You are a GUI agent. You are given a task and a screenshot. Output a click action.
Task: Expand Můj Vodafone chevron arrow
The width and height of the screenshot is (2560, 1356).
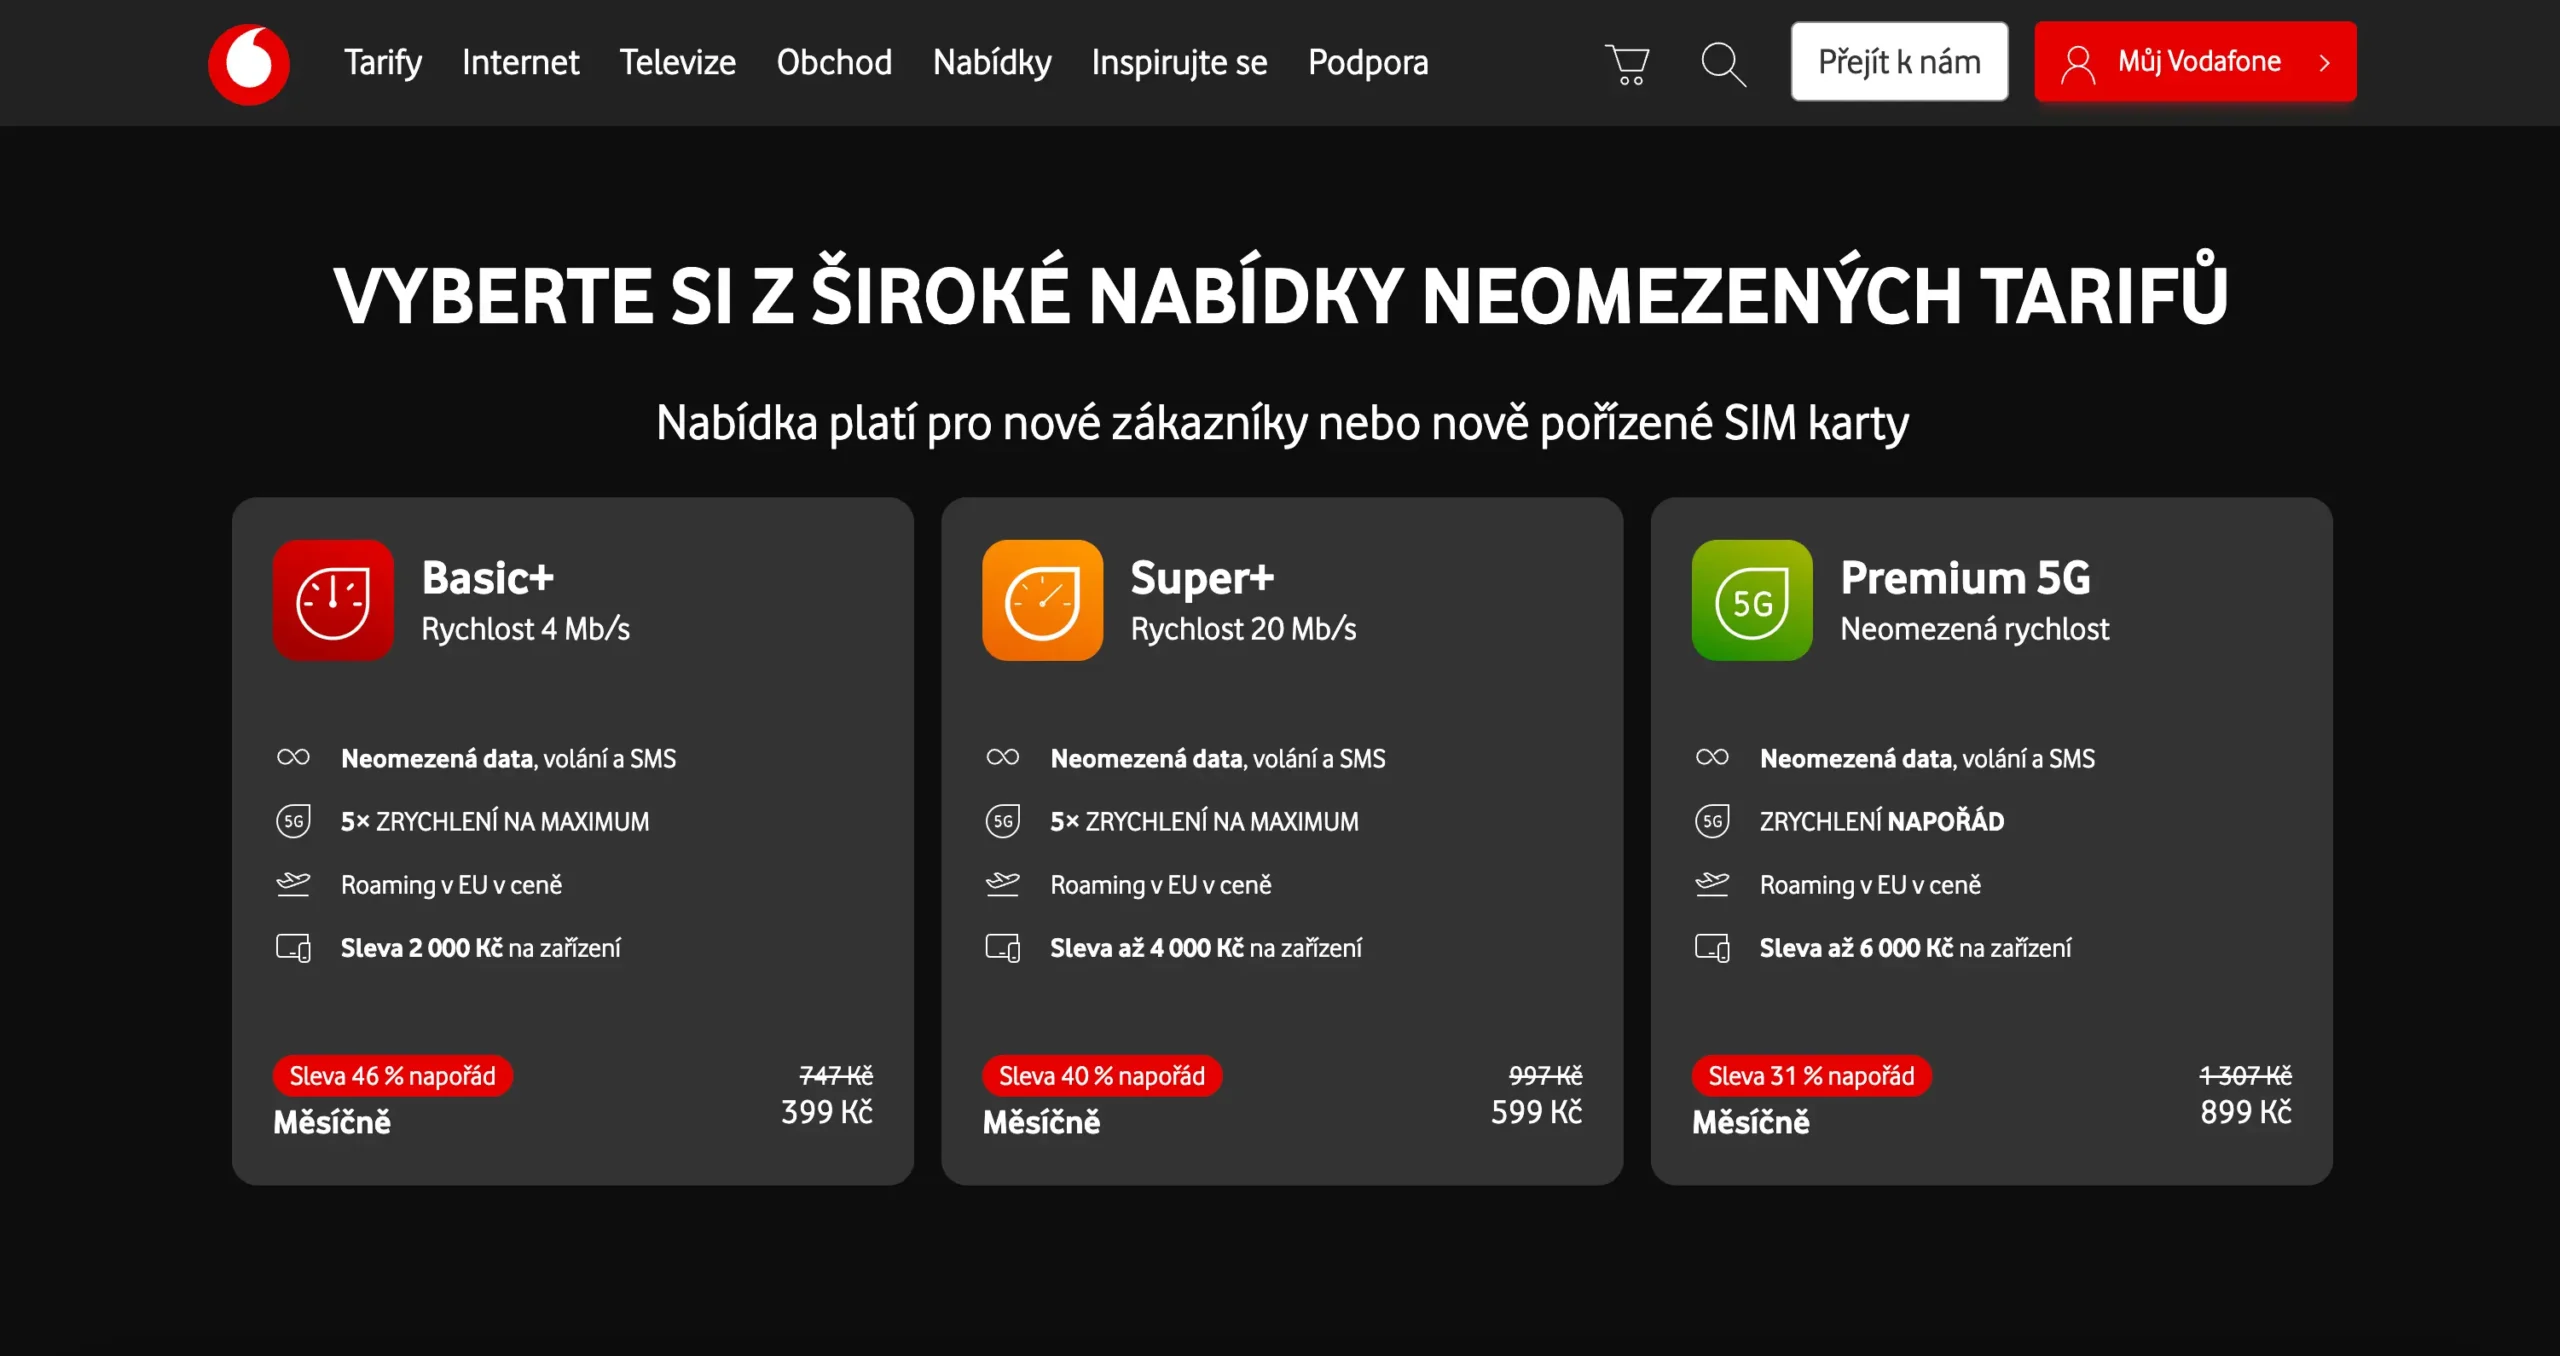tap(2325, 63)
